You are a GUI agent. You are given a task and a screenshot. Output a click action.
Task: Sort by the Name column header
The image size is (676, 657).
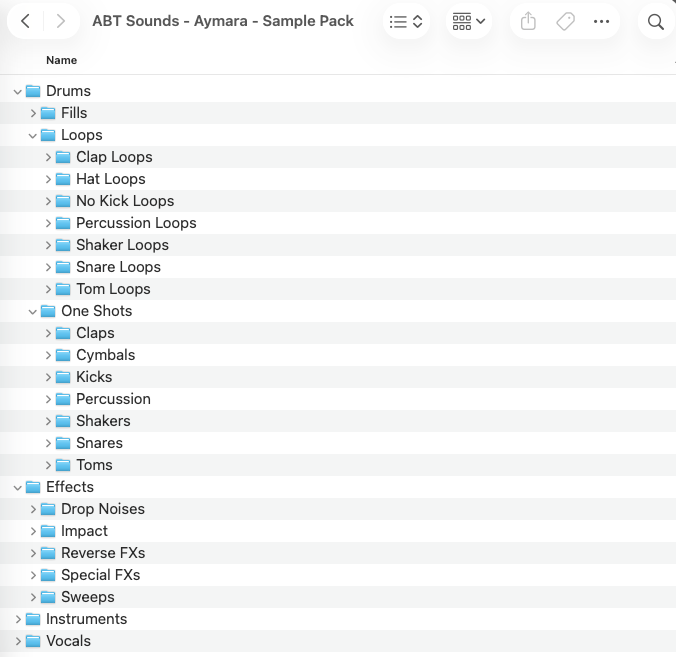point(62,60)
